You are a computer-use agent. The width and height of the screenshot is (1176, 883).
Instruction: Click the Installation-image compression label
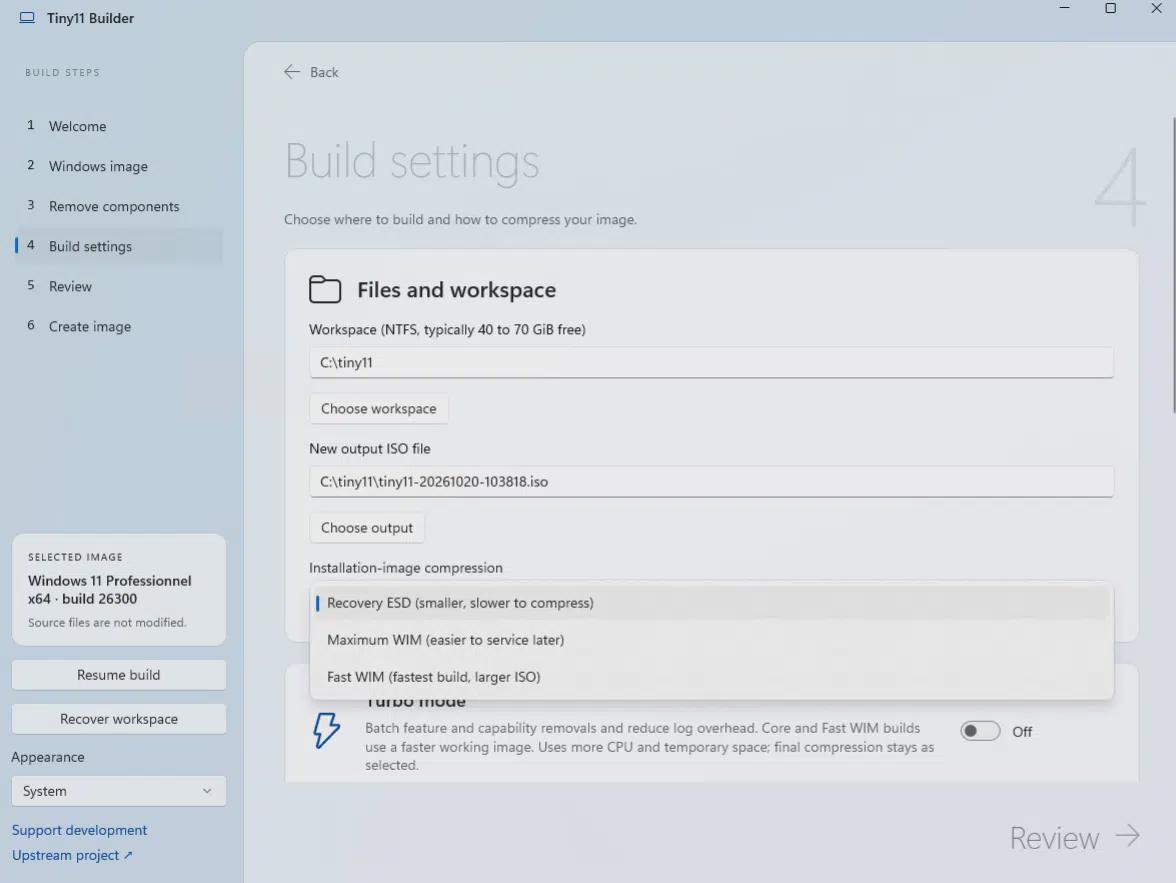pyautogui.click(x=406, y=568)
